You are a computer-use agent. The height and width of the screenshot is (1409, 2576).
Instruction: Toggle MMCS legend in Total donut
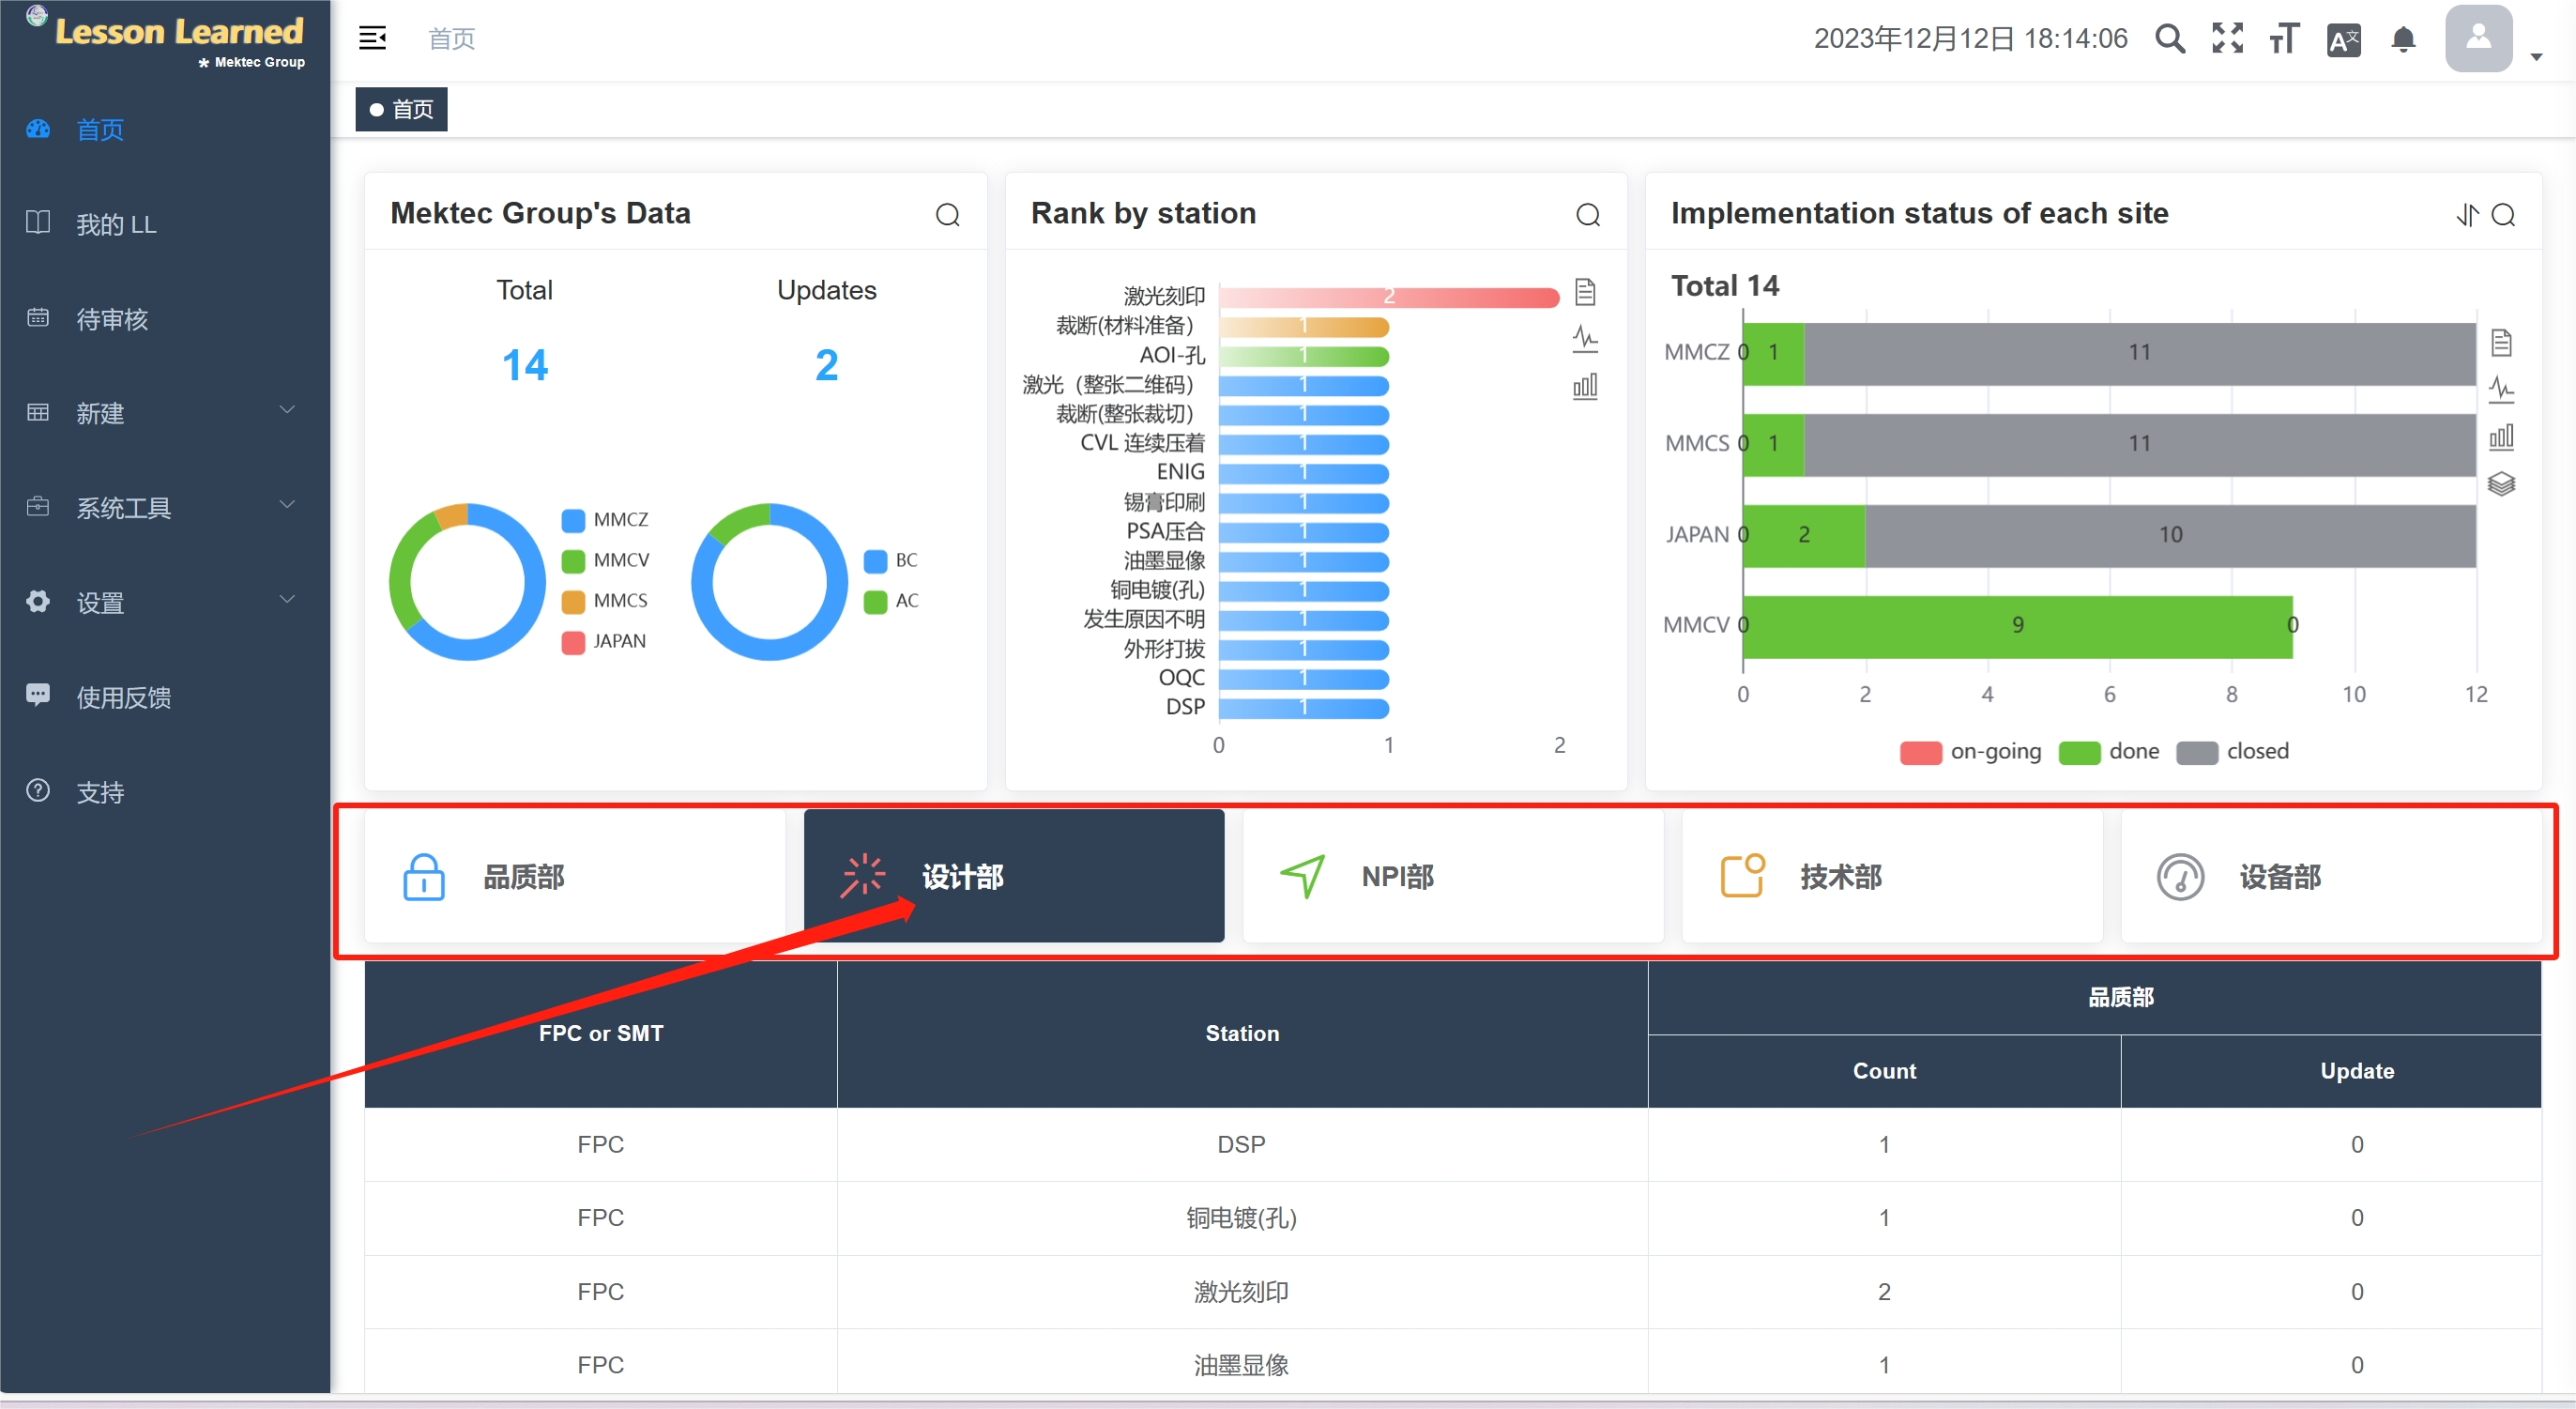click(x=605, y=601)
